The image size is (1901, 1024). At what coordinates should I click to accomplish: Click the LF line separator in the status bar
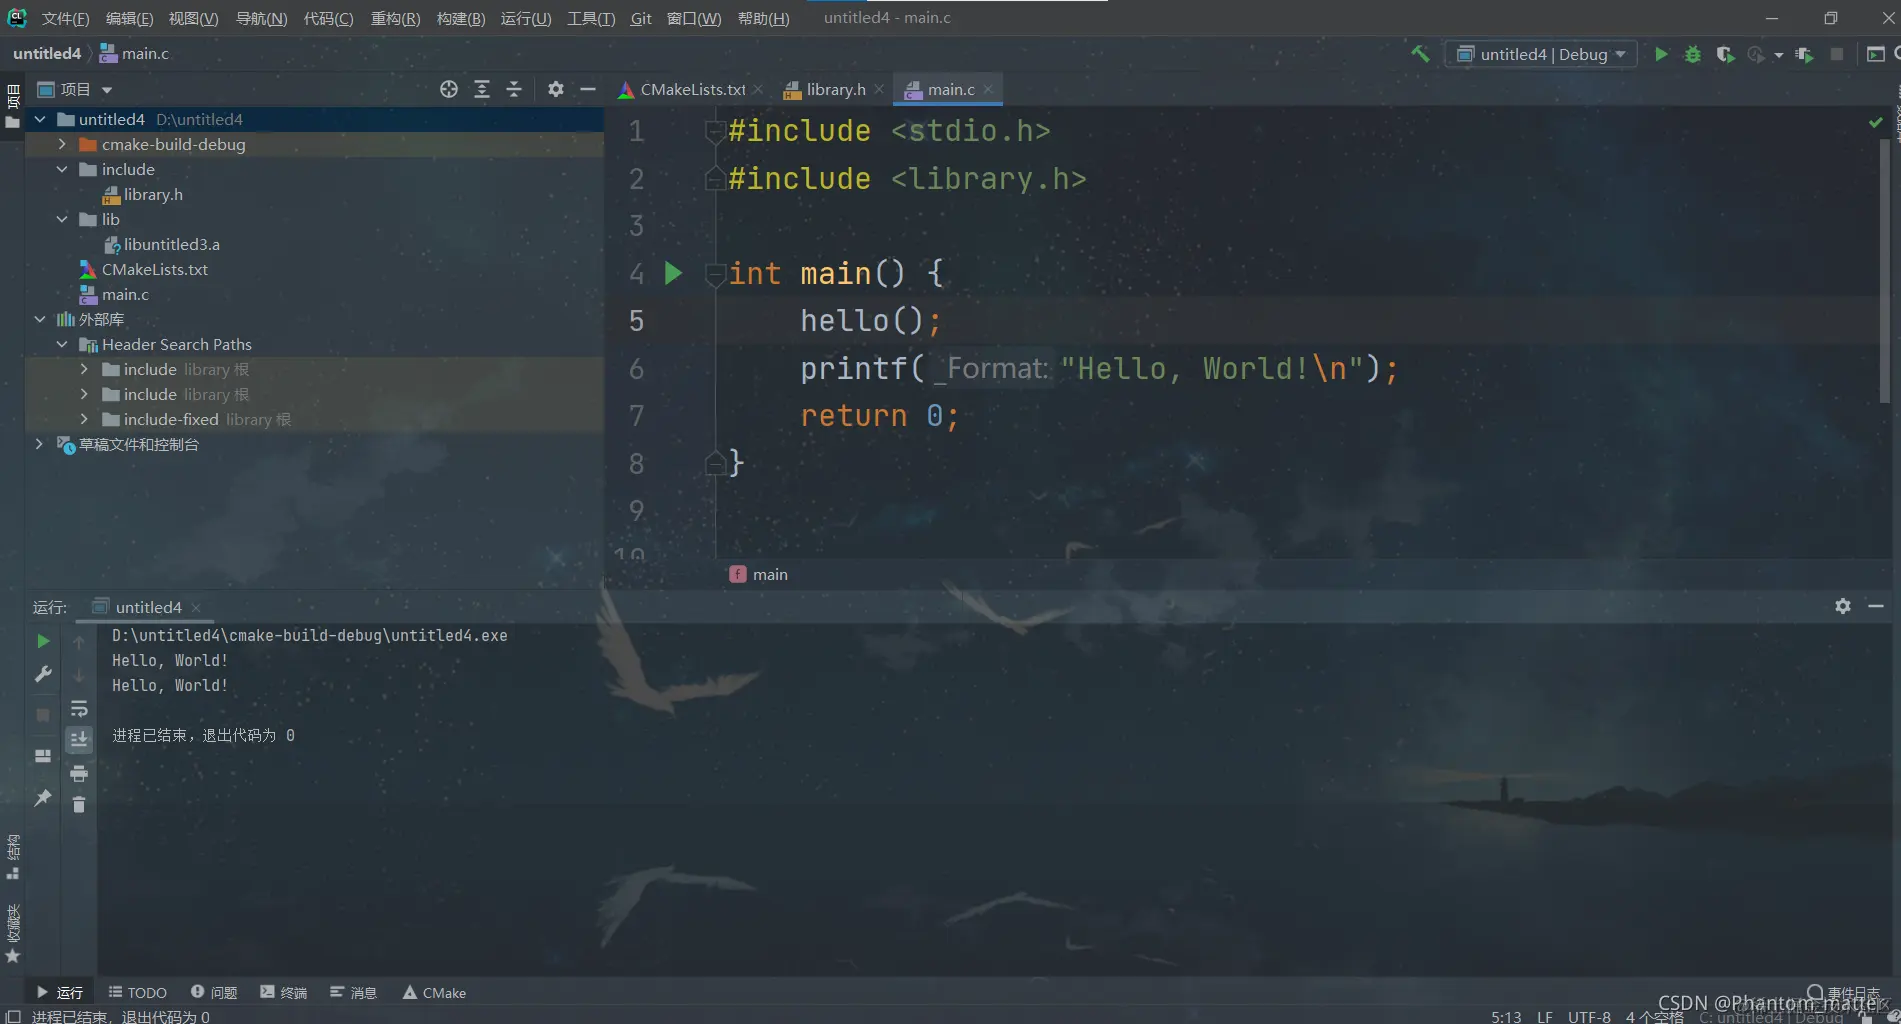pos(1545,1016)
